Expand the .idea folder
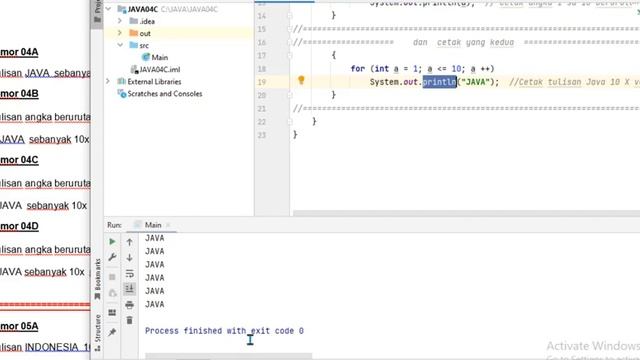 click(x=120, y=21)
